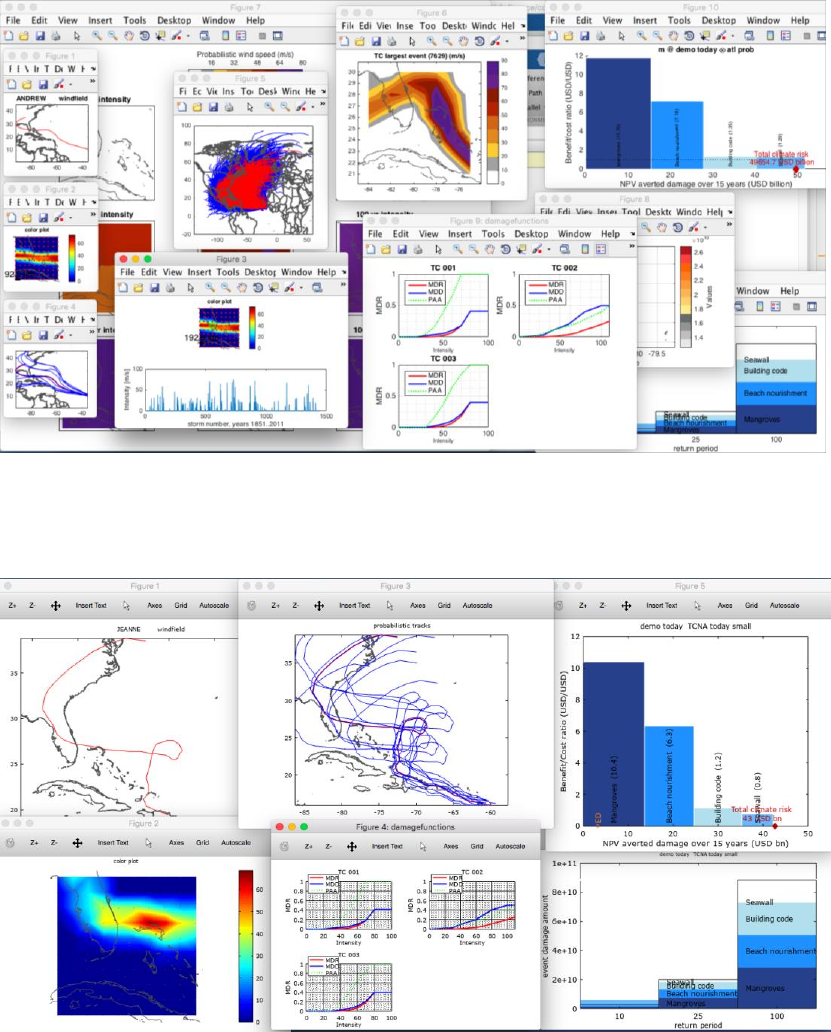This screenshot has width=831, height=1032.
Task: Click Figure 3 title bar
Action: (x=231, y=259)
